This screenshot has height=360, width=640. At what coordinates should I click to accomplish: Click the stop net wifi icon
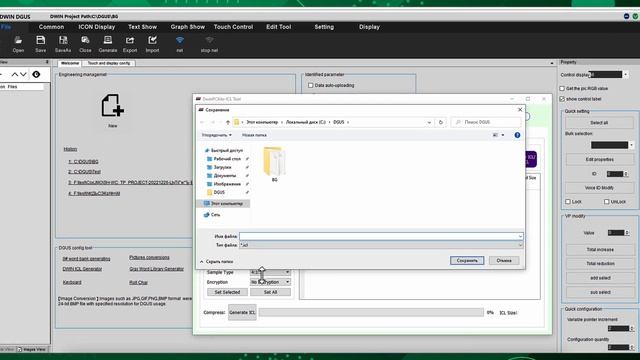pos(209,40)
